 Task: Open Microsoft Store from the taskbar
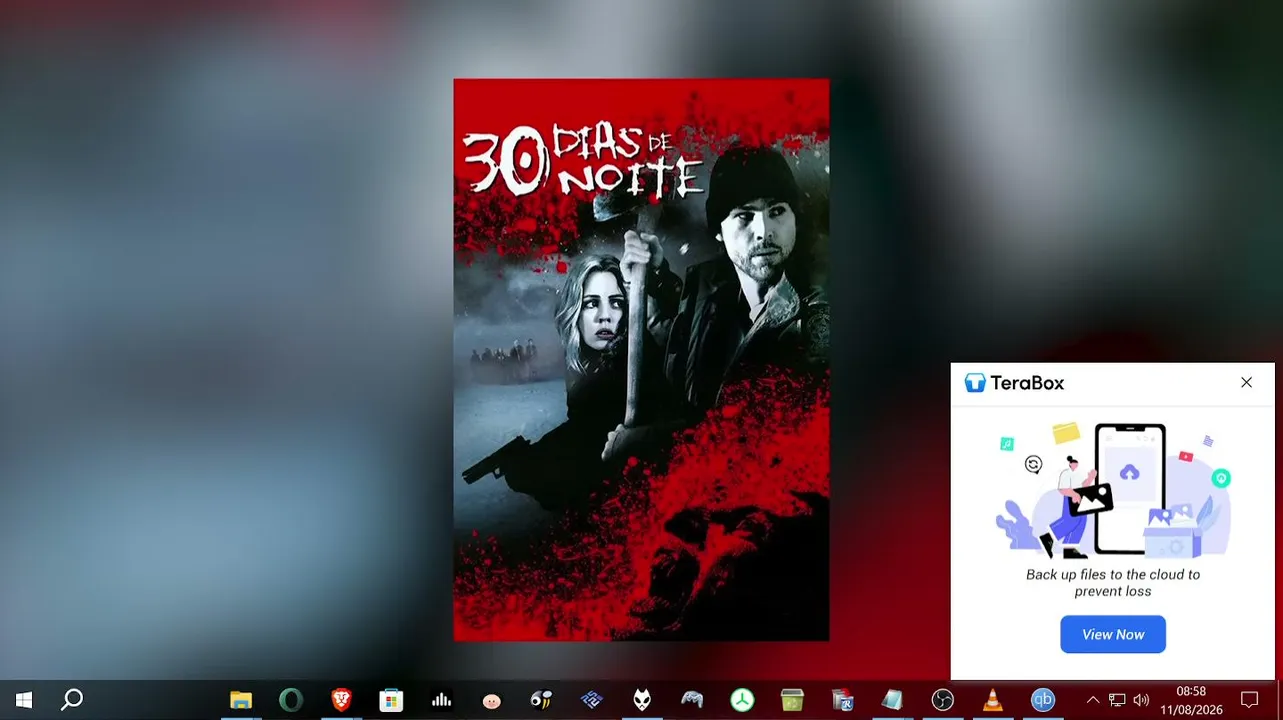391,700
